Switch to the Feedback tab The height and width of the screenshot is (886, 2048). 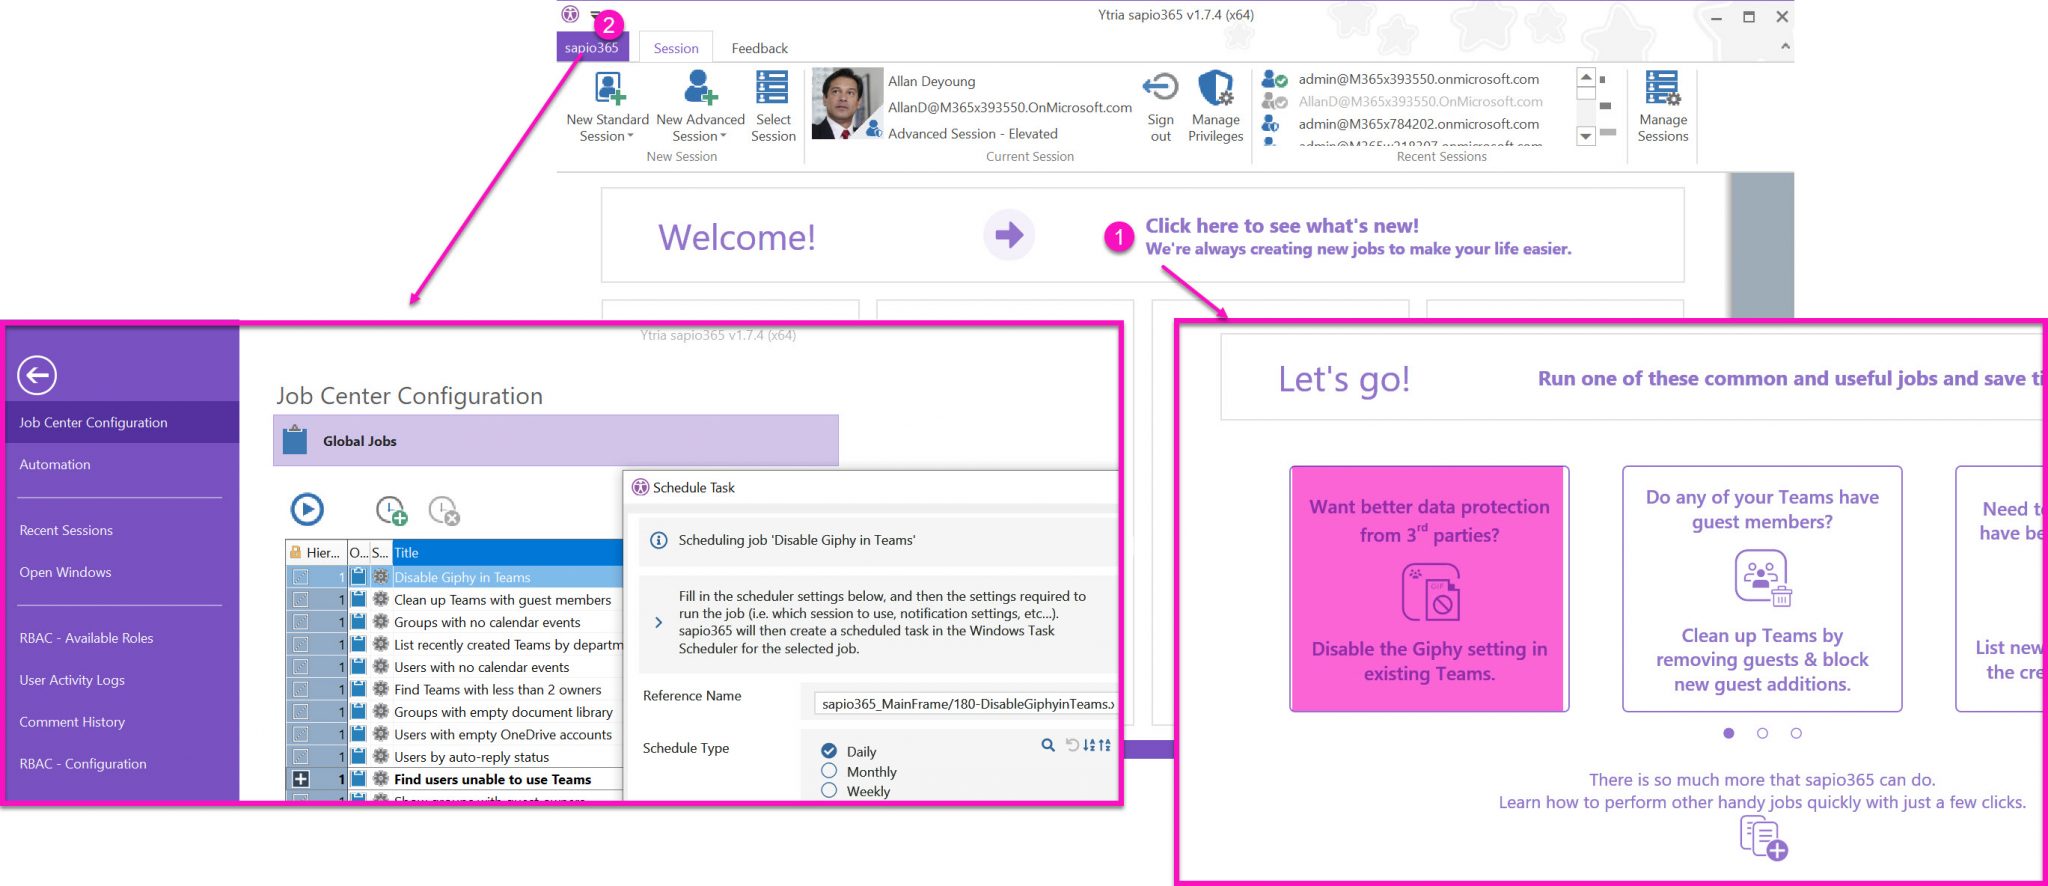click(x=759, y=48)
